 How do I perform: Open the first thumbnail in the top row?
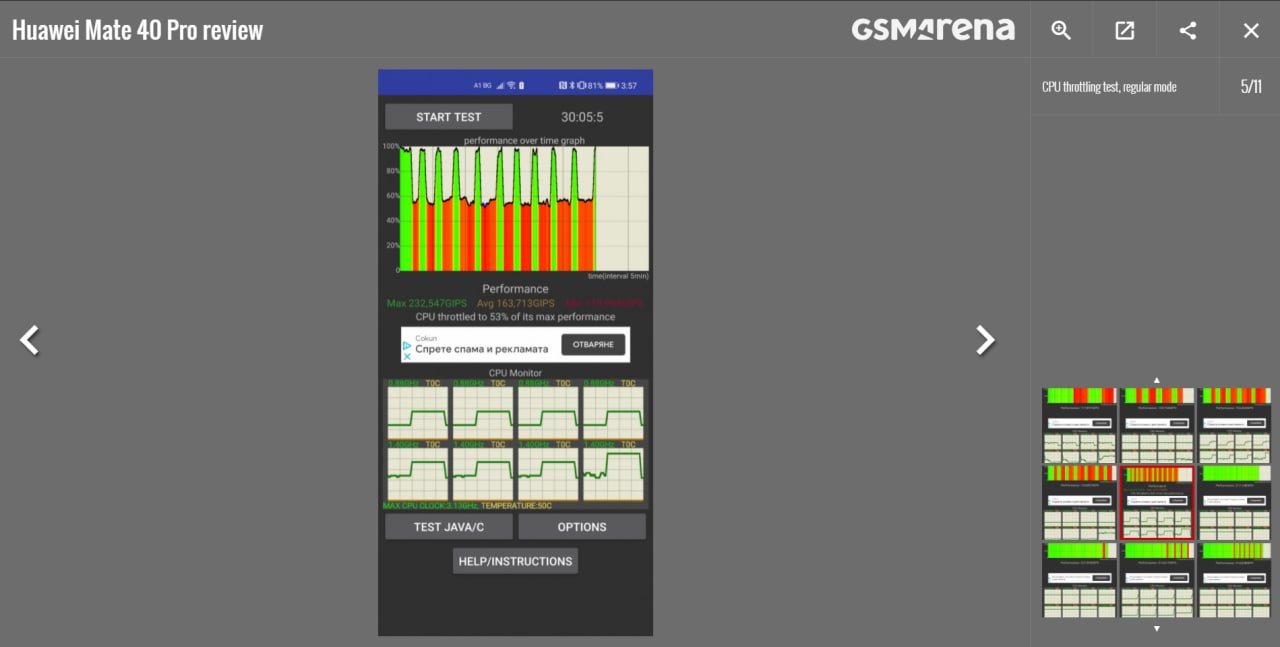point(1079,426)
